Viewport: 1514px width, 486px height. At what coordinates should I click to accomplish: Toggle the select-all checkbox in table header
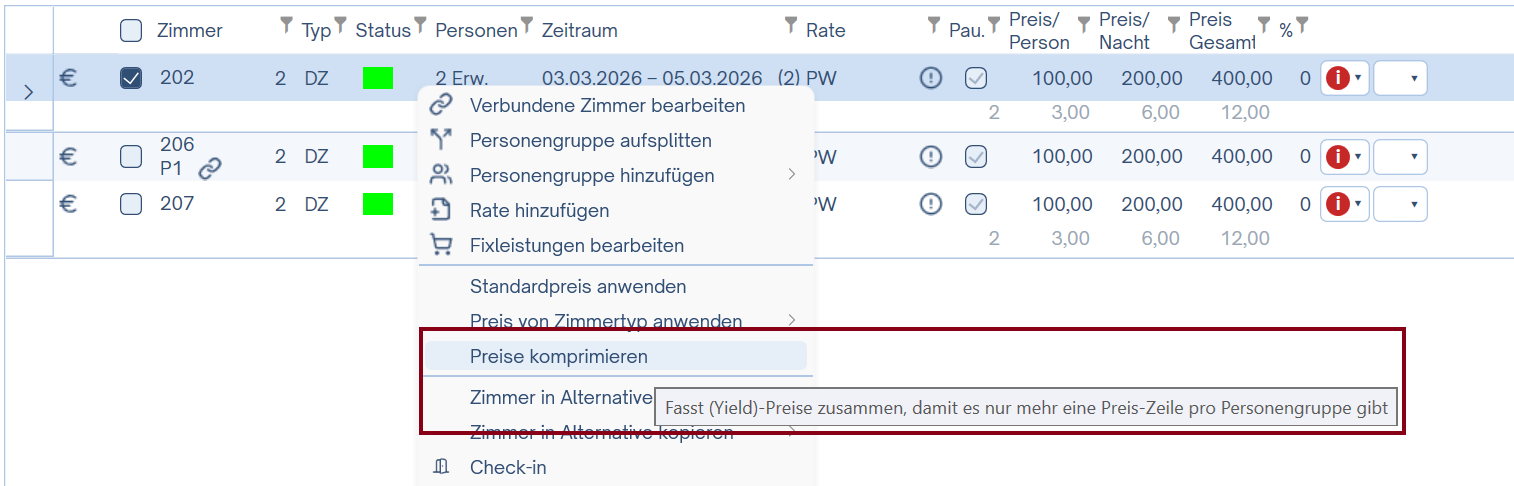pyautogui.click(x=131, y=31)
